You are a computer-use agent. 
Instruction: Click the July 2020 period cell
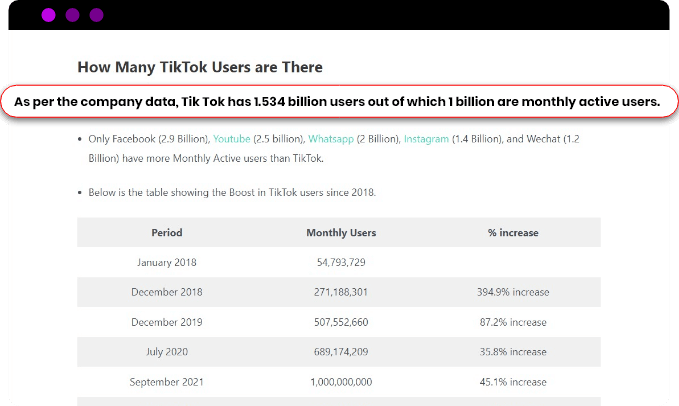[x=167, y=352]
